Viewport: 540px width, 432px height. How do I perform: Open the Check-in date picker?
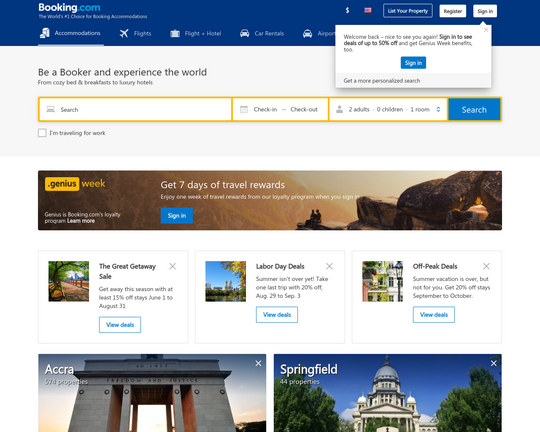tap(265, 110)
